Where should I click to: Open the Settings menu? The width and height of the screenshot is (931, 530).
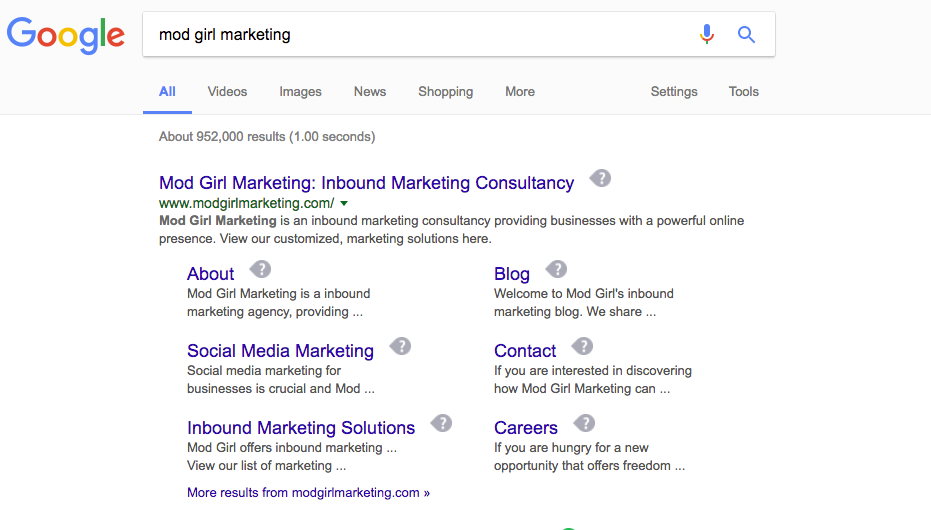coord(674,91)
